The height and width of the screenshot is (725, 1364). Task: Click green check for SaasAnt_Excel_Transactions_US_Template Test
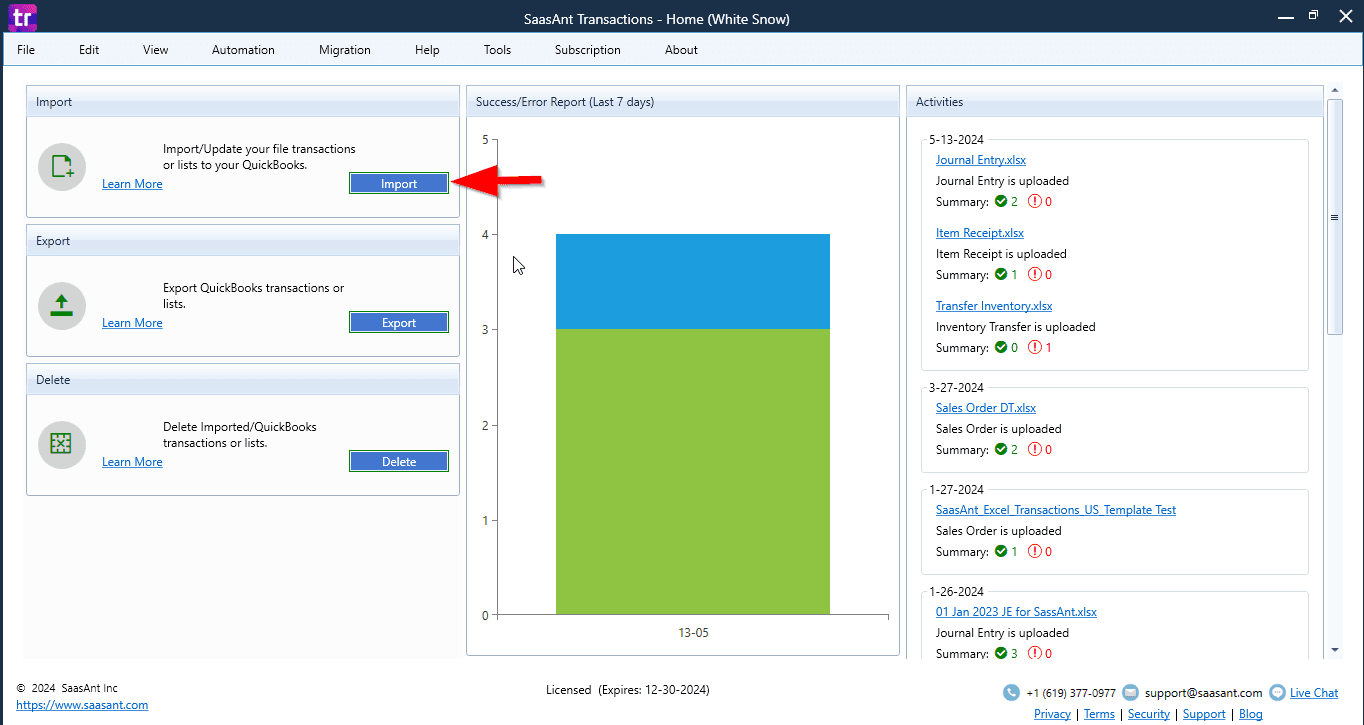[1001, 552]
